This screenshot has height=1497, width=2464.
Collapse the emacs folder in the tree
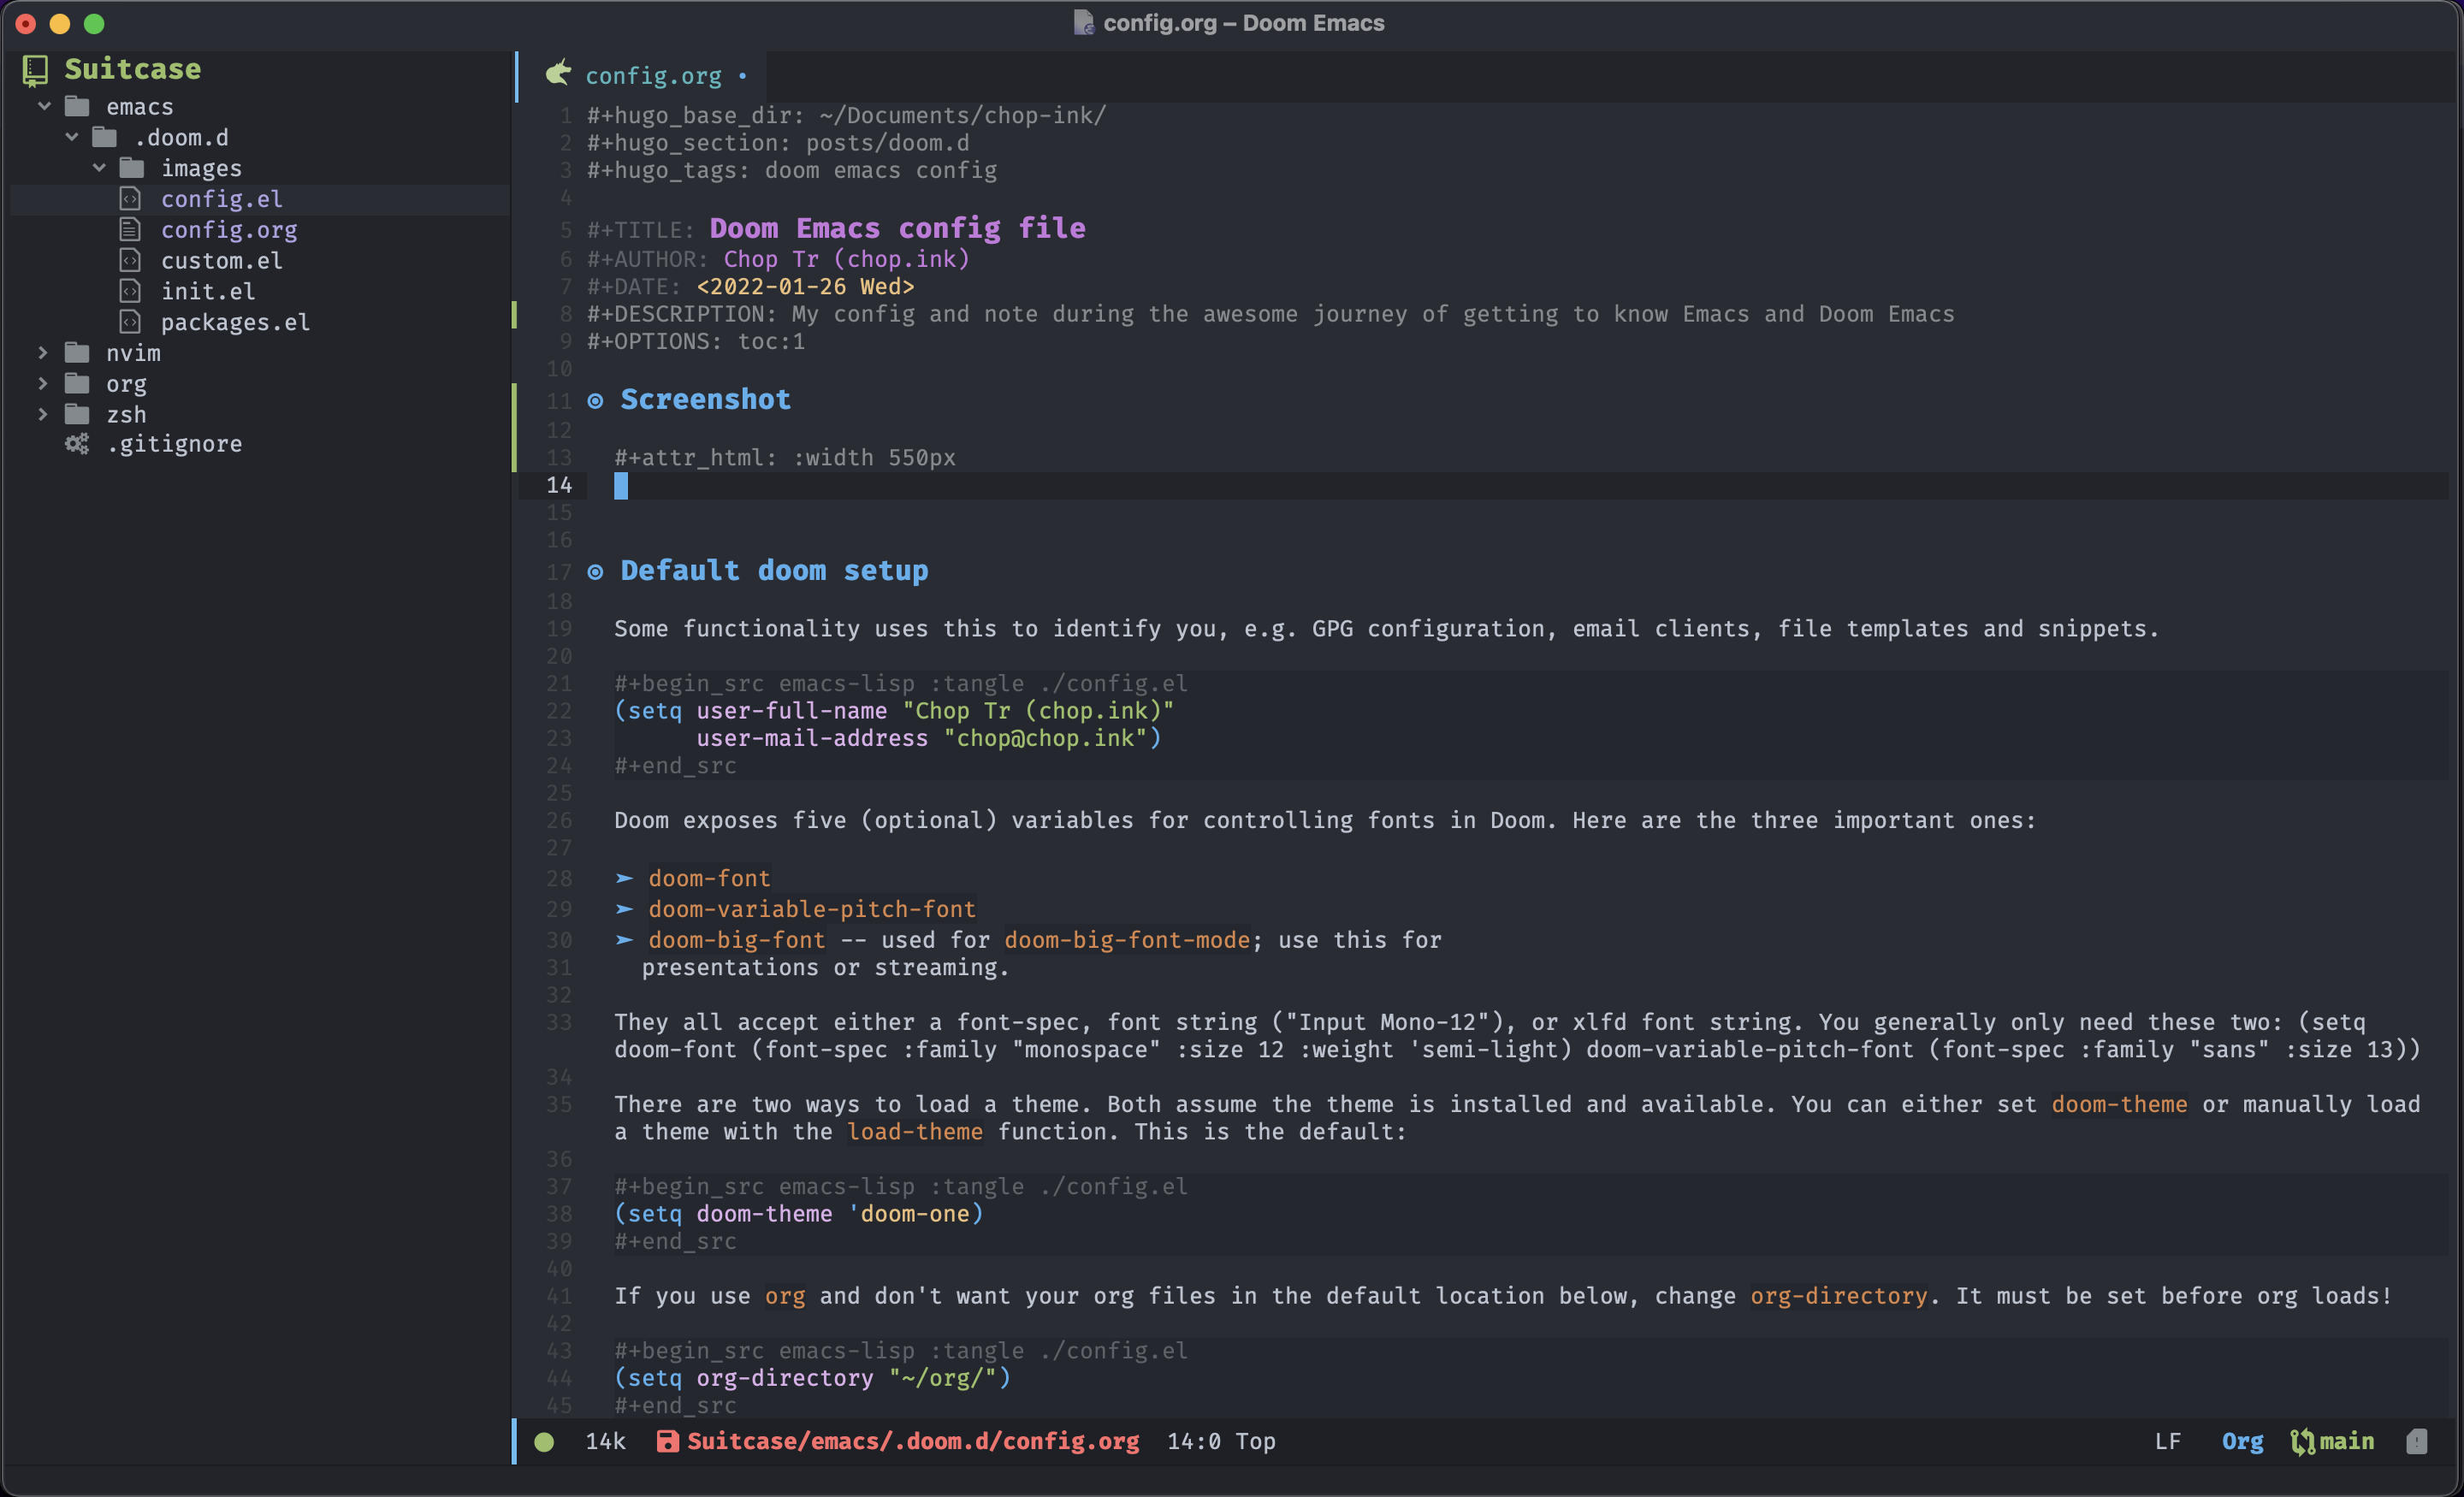pos(44,106)
